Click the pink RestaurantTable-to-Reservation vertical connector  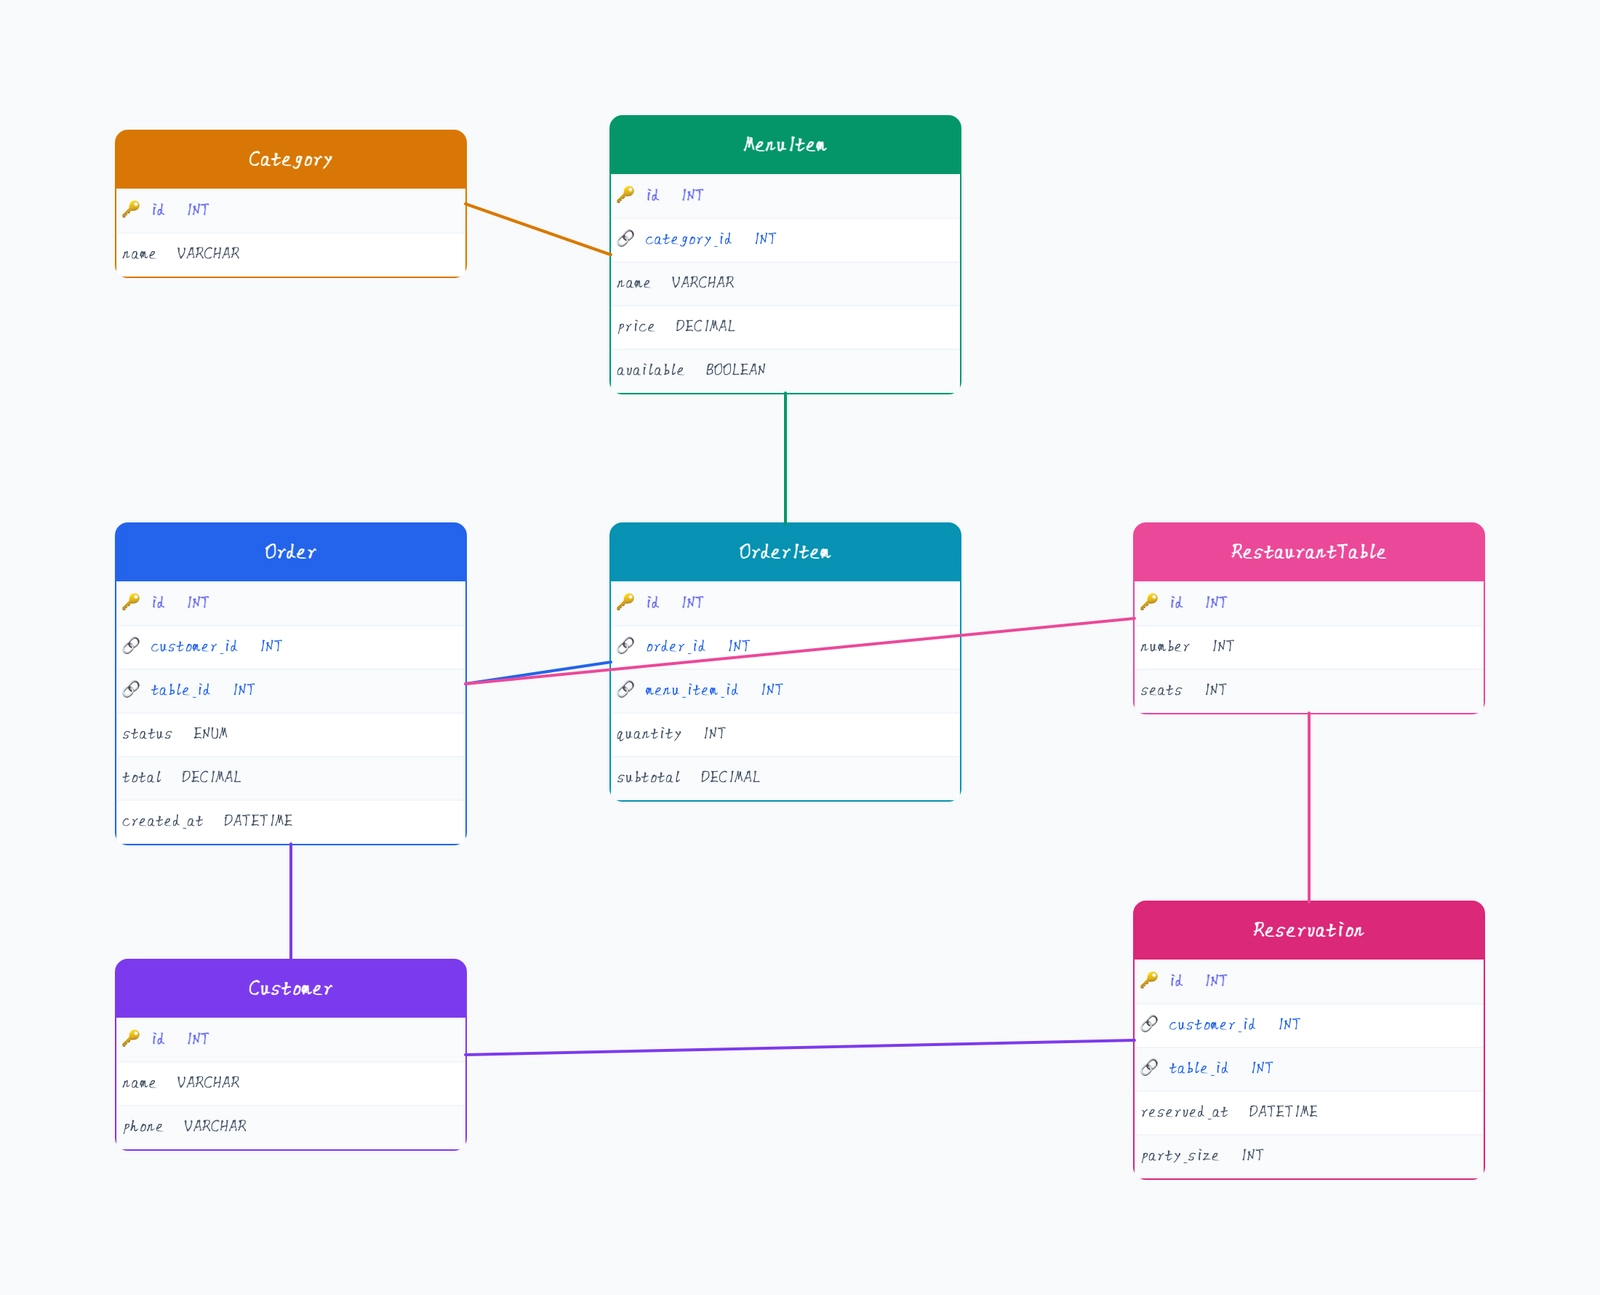[1309, 807]
